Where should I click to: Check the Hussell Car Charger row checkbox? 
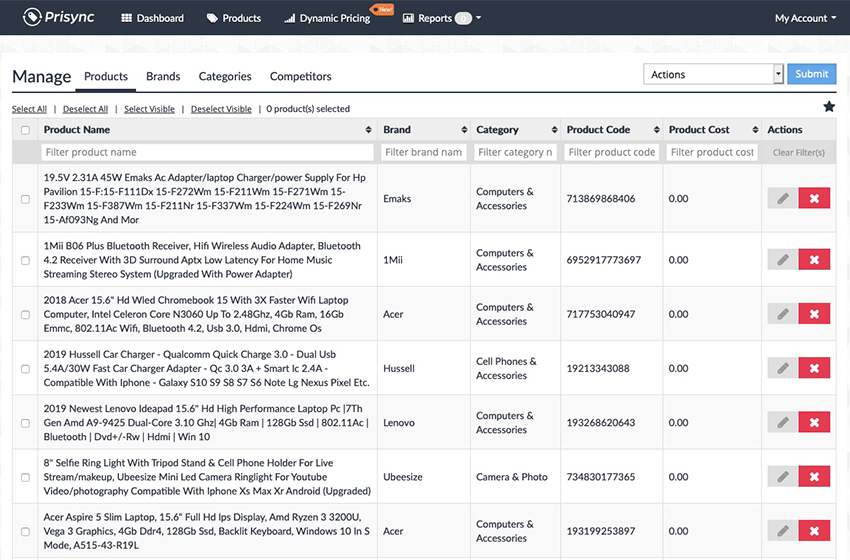click(25, 369)
